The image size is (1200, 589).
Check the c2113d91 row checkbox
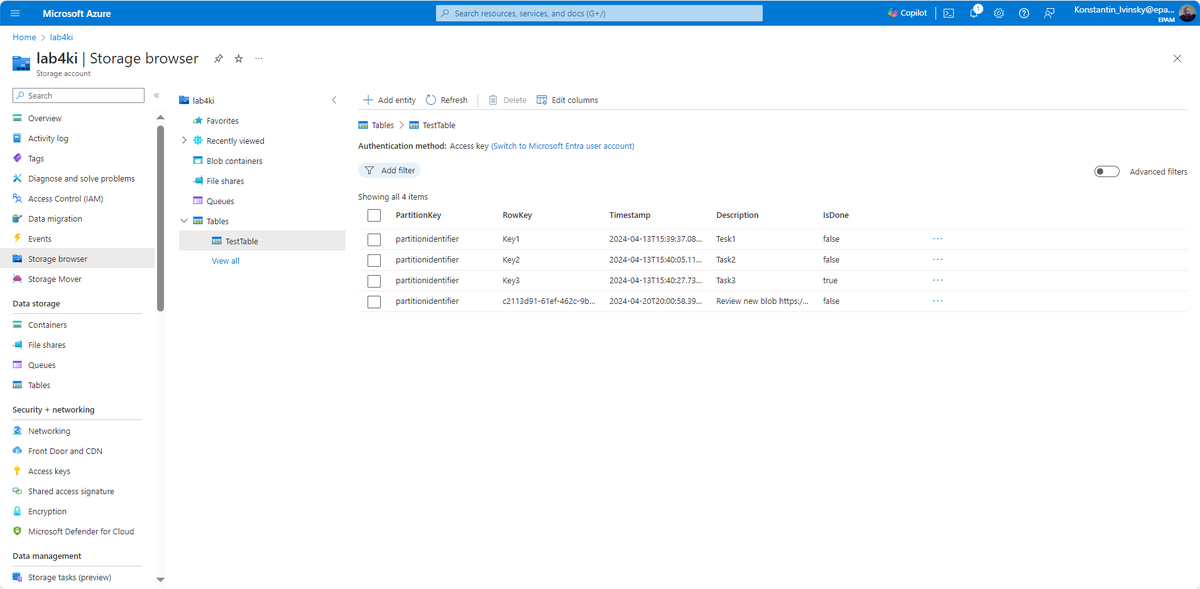tap(374, 301)
